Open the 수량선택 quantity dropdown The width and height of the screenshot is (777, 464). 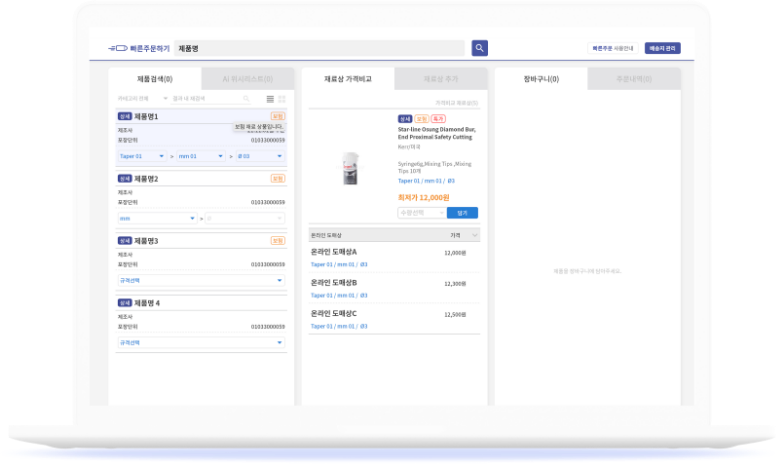(422, 213)
